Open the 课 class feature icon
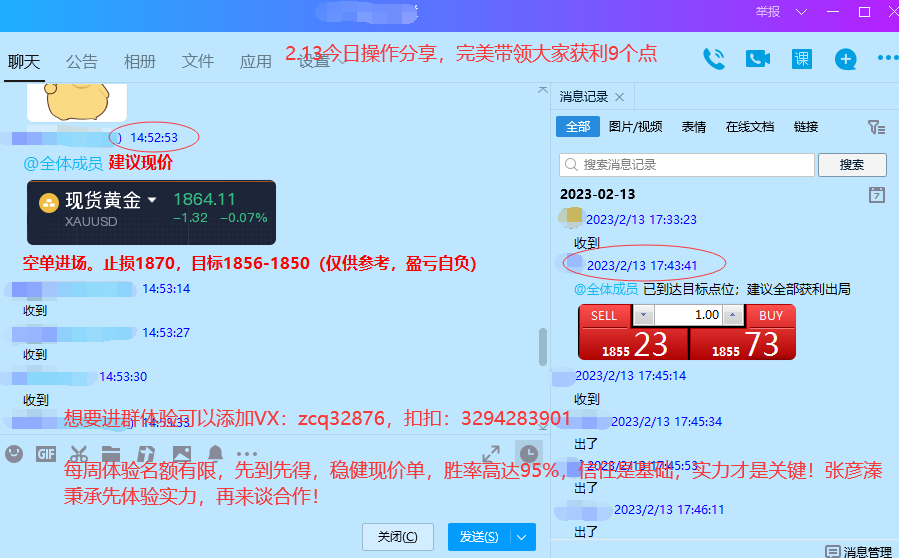The height and width of the screenshot is (558, 899). [802, 58]
